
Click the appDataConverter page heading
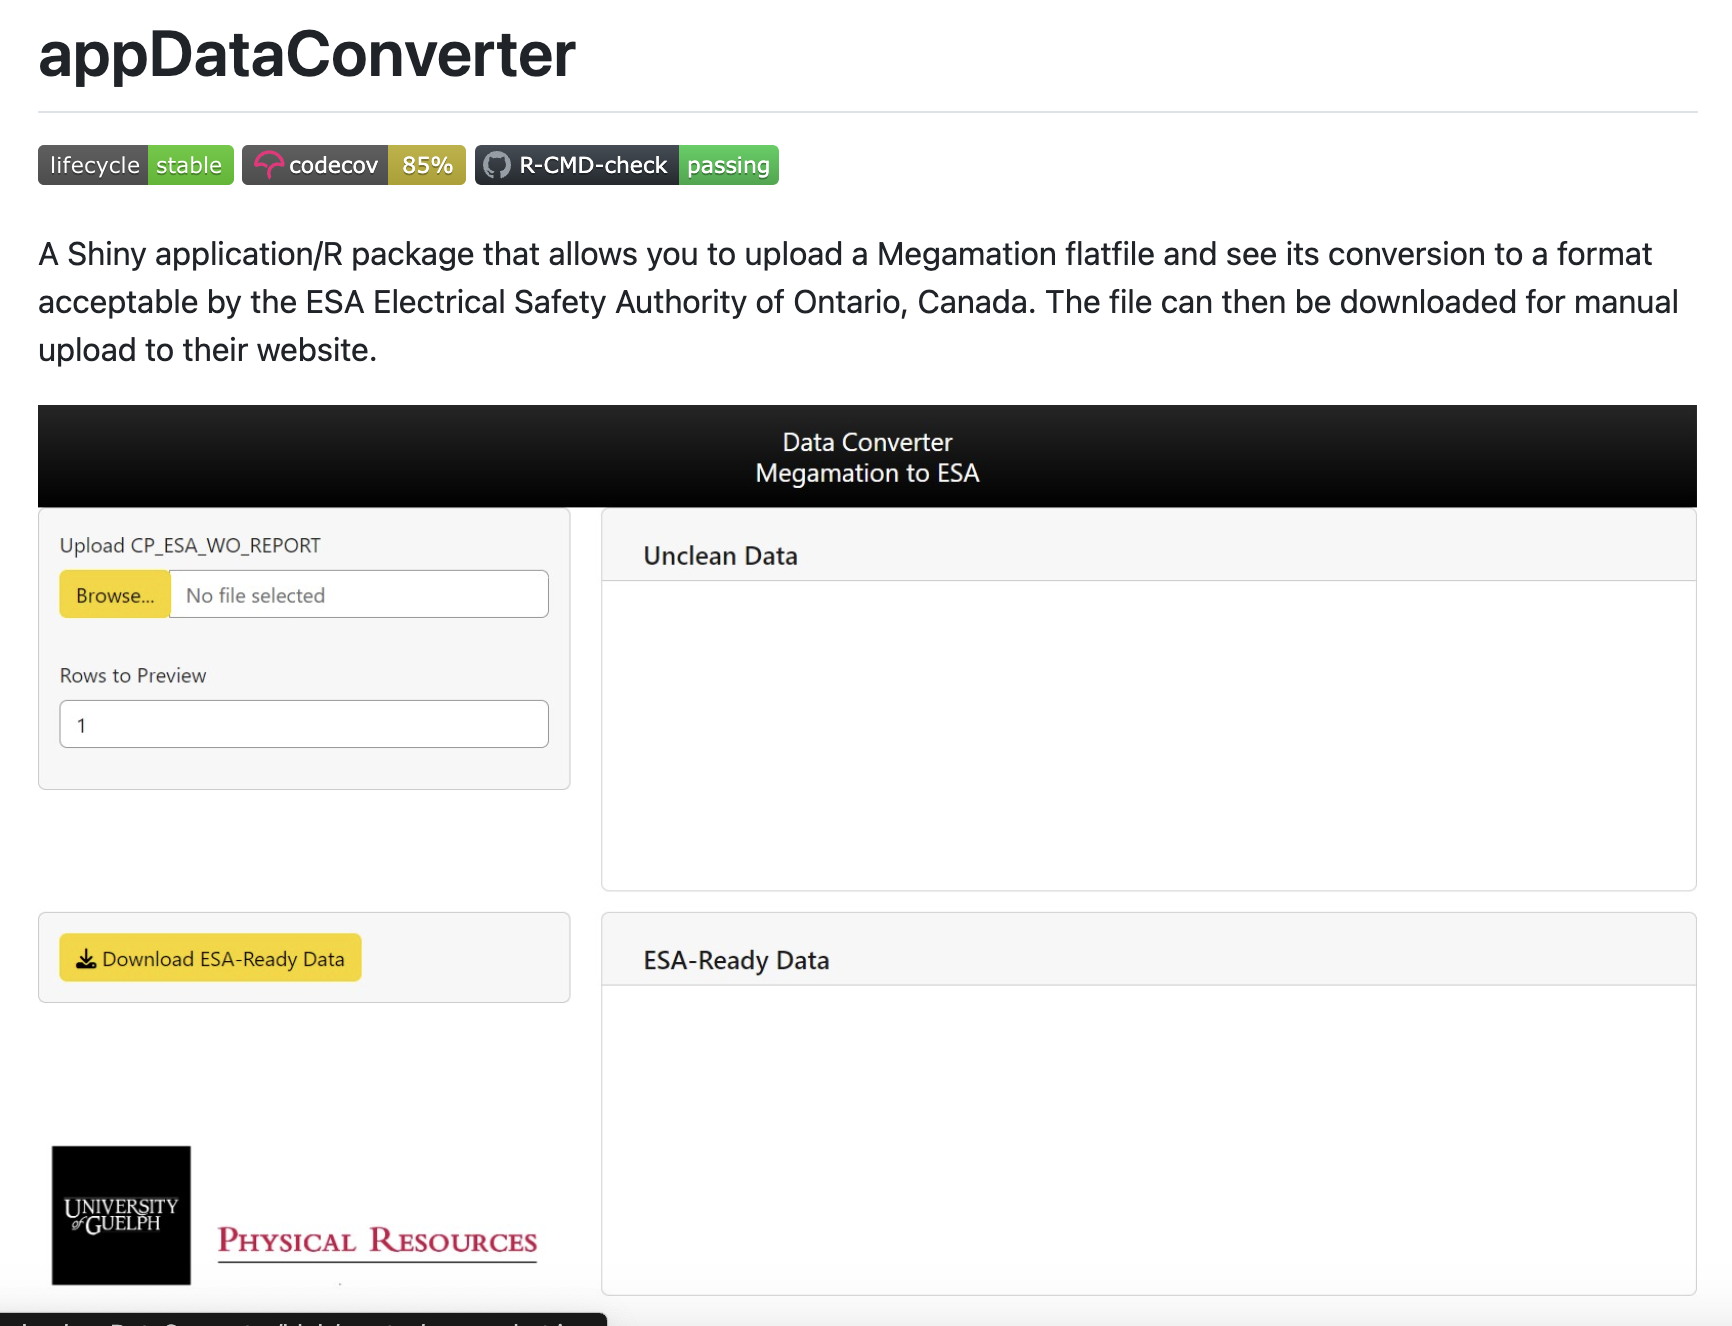coord(306,55)
